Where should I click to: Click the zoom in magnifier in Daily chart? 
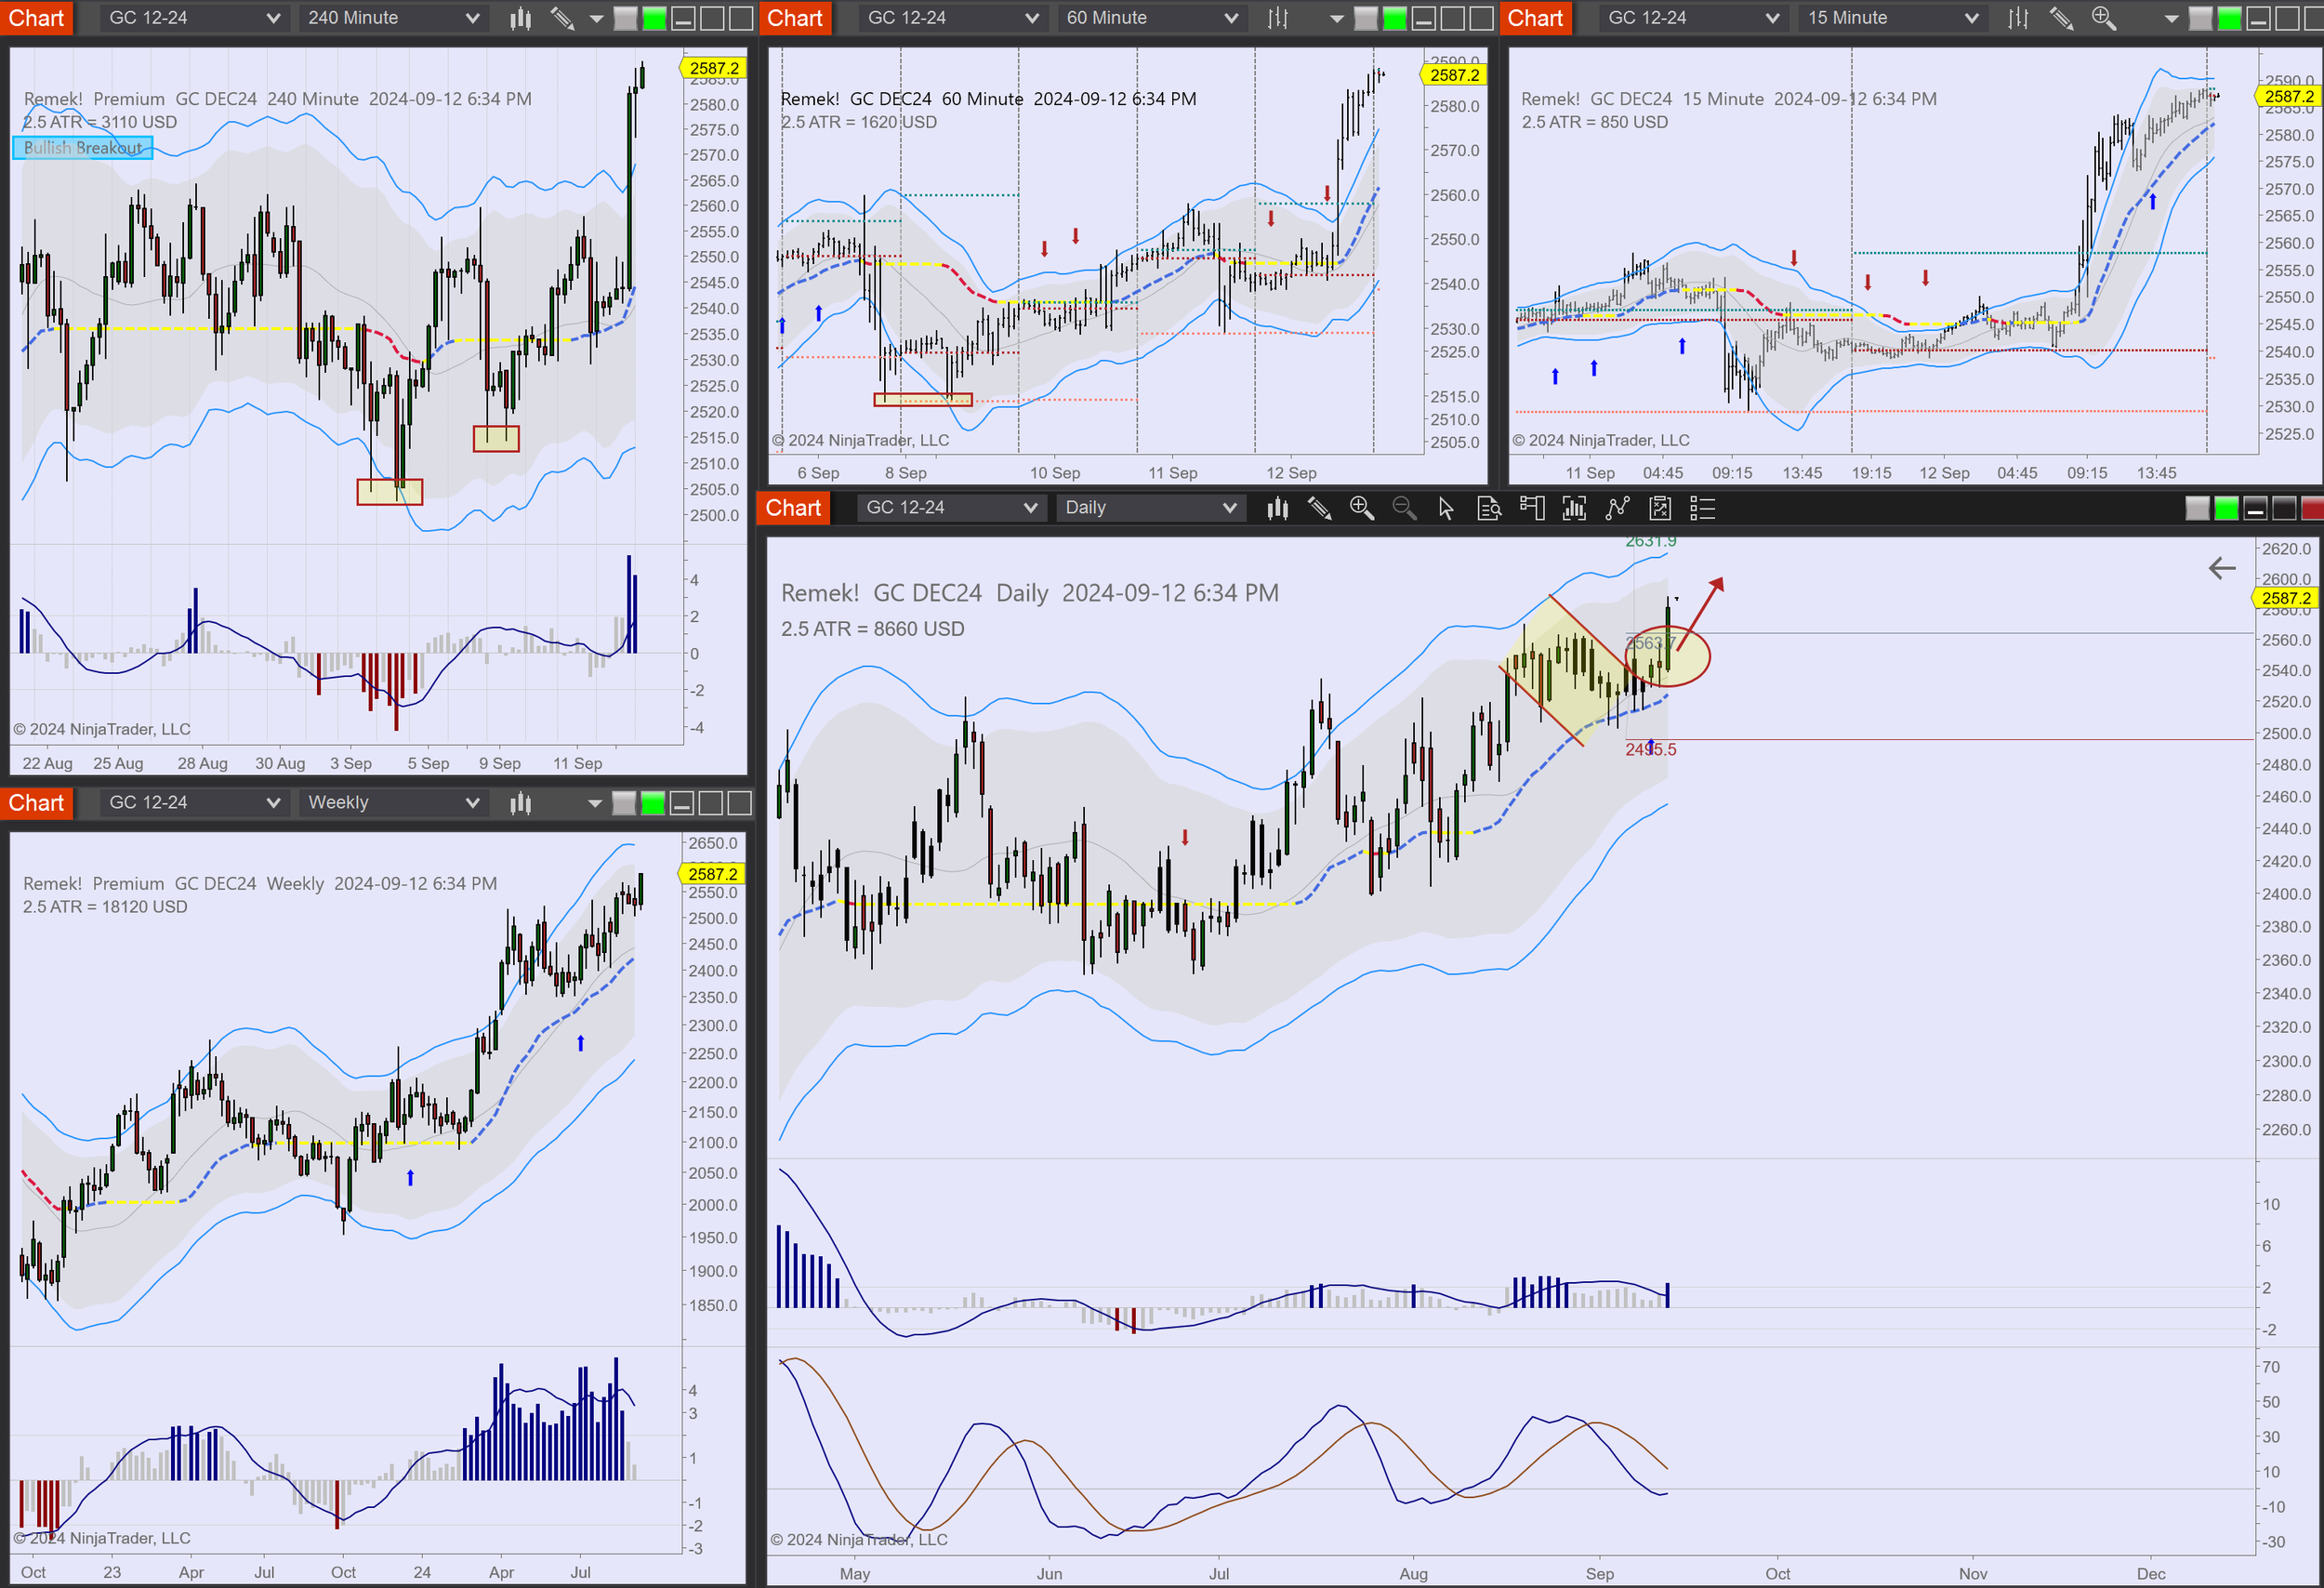coord(1362,508)
